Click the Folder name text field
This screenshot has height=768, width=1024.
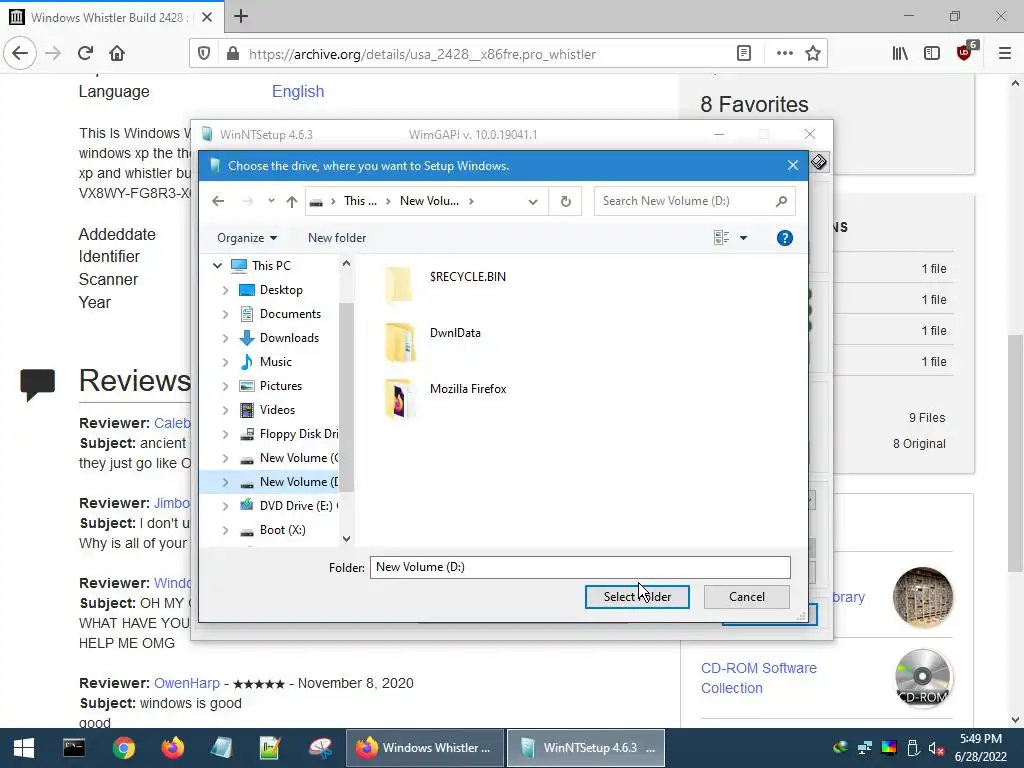(580, 567)
